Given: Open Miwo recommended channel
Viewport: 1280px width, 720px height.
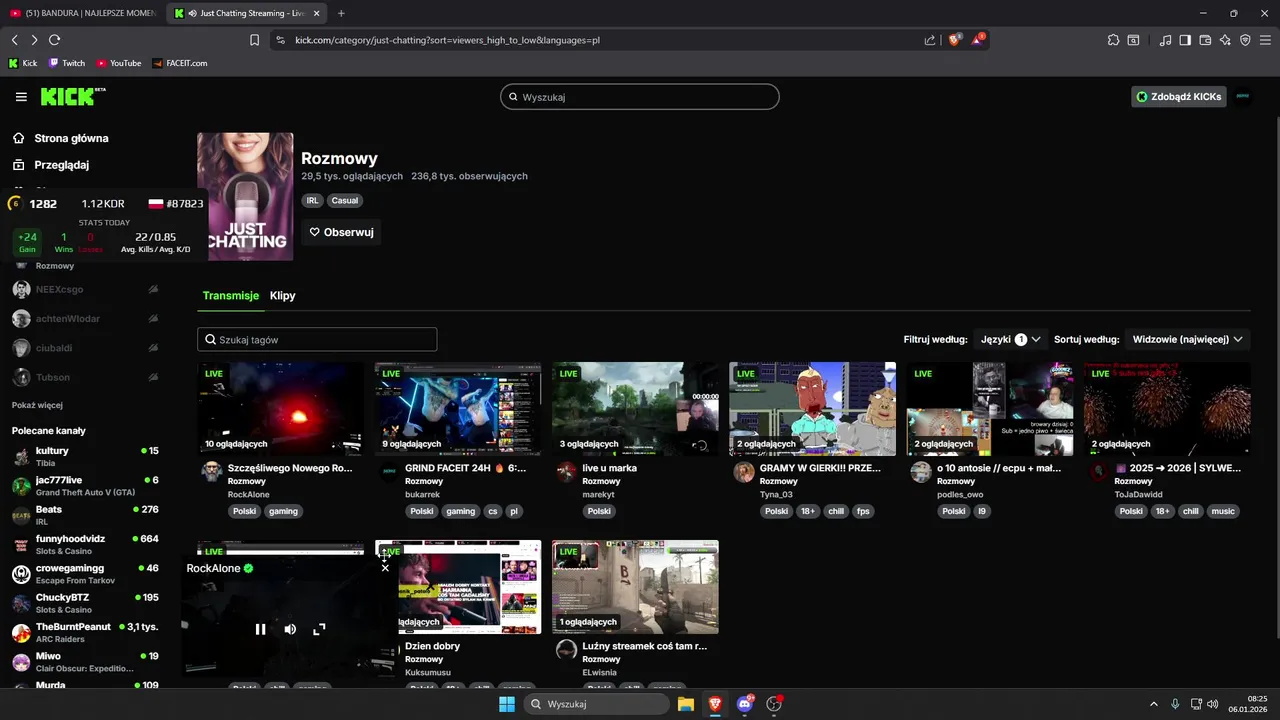Looking at the screenshot, I should [85, 662].
